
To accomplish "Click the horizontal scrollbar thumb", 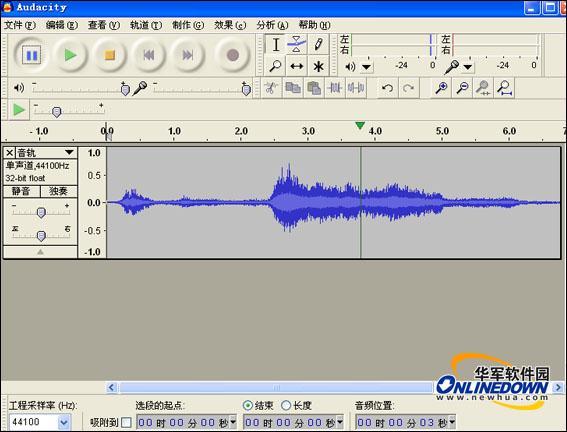I will click(x=276, y=388).
